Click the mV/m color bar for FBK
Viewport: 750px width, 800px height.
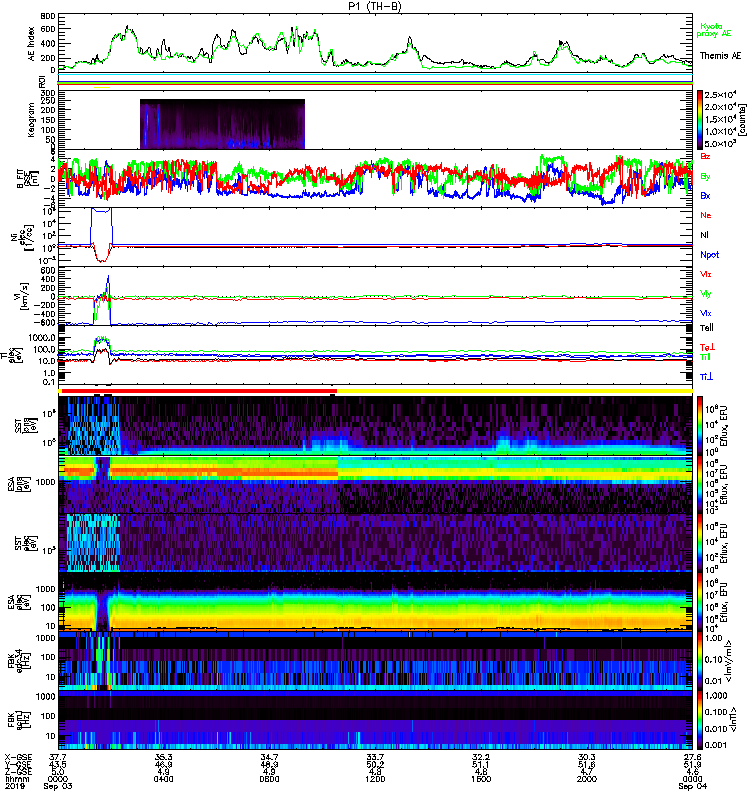700,661
